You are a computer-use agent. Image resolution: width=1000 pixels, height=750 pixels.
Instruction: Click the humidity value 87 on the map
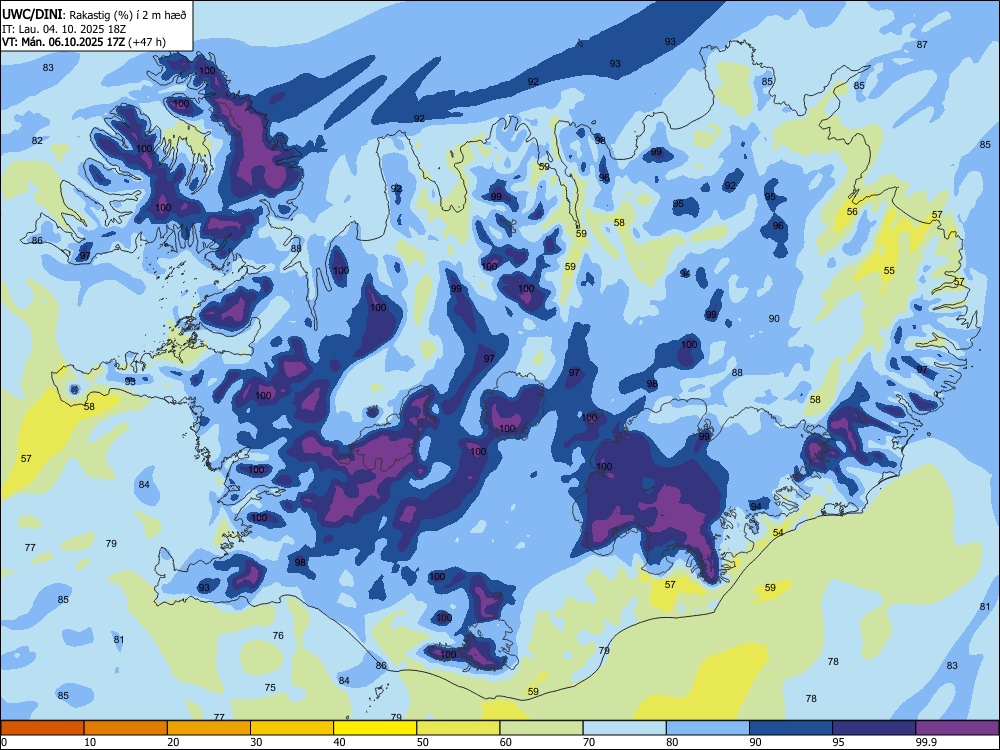coord(922,45)
